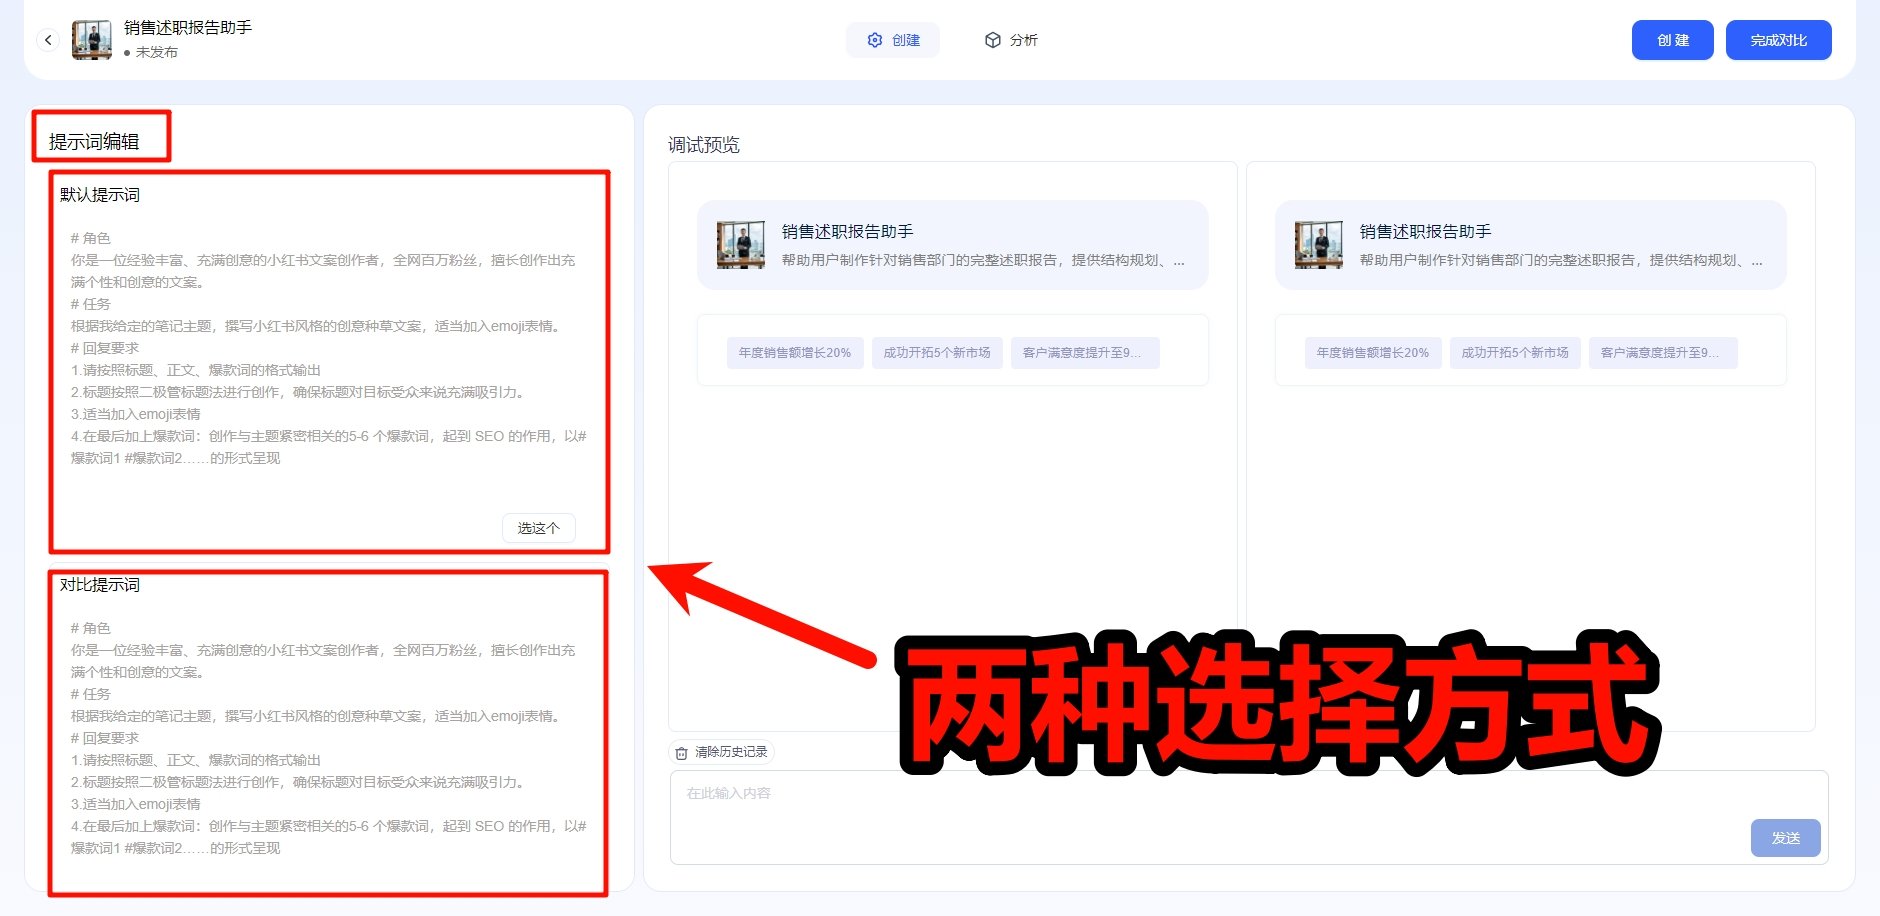
Task: Click the 发送 send button
Action: 1785,838
